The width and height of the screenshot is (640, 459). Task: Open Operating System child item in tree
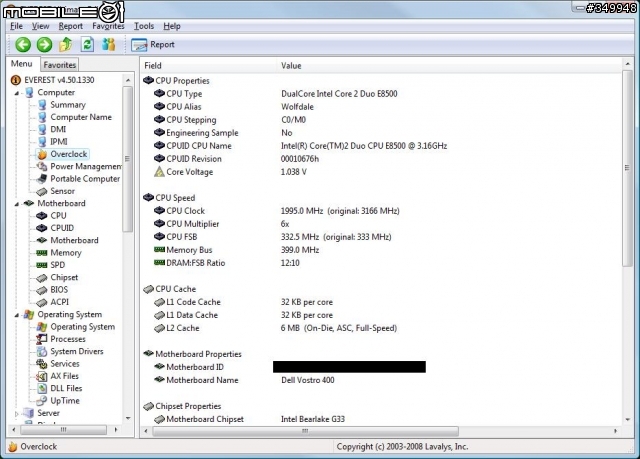coord(82,327)
